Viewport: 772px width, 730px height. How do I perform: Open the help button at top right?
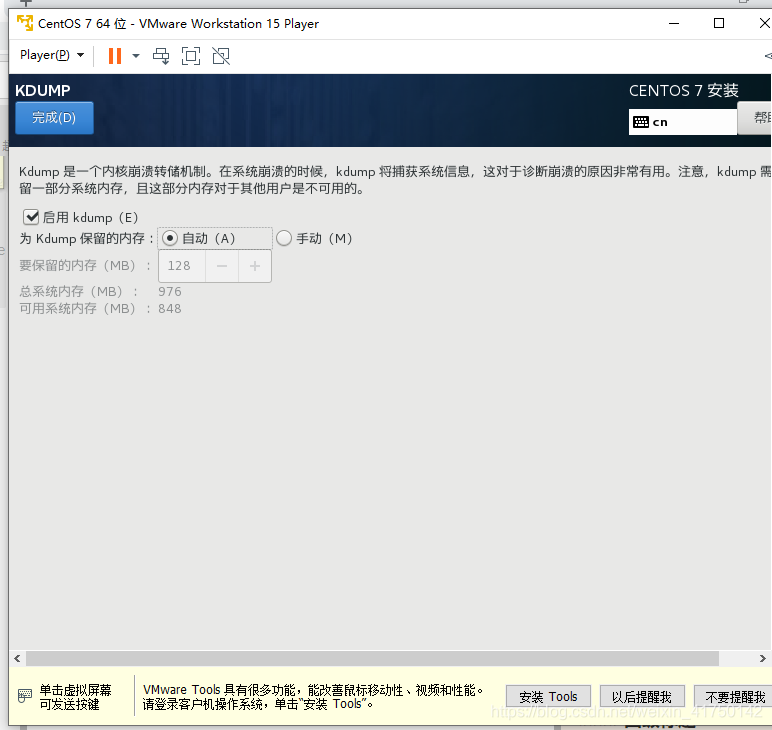tap(755, 118)
